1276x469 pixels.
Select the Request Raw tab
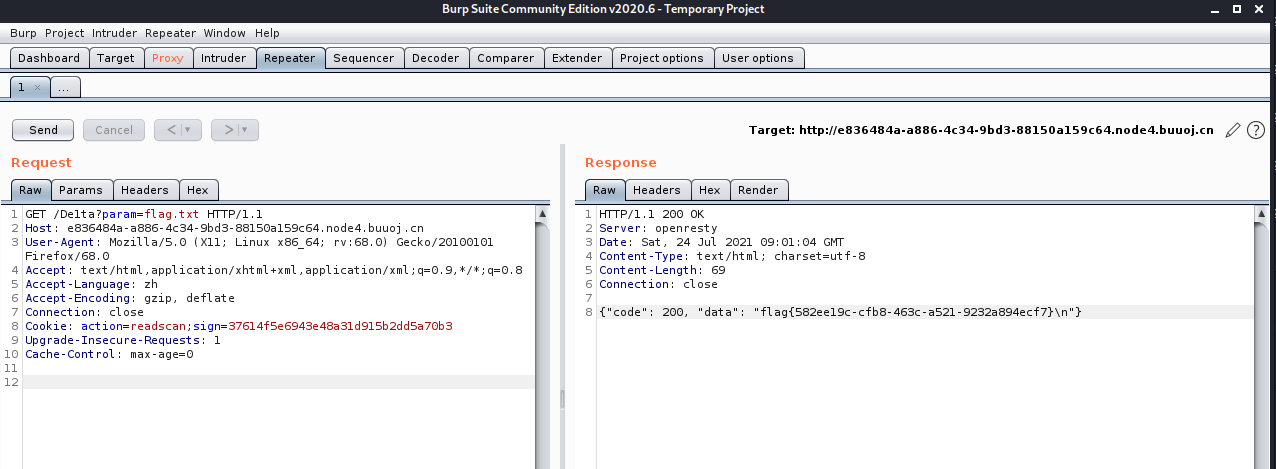pos(31,190)
